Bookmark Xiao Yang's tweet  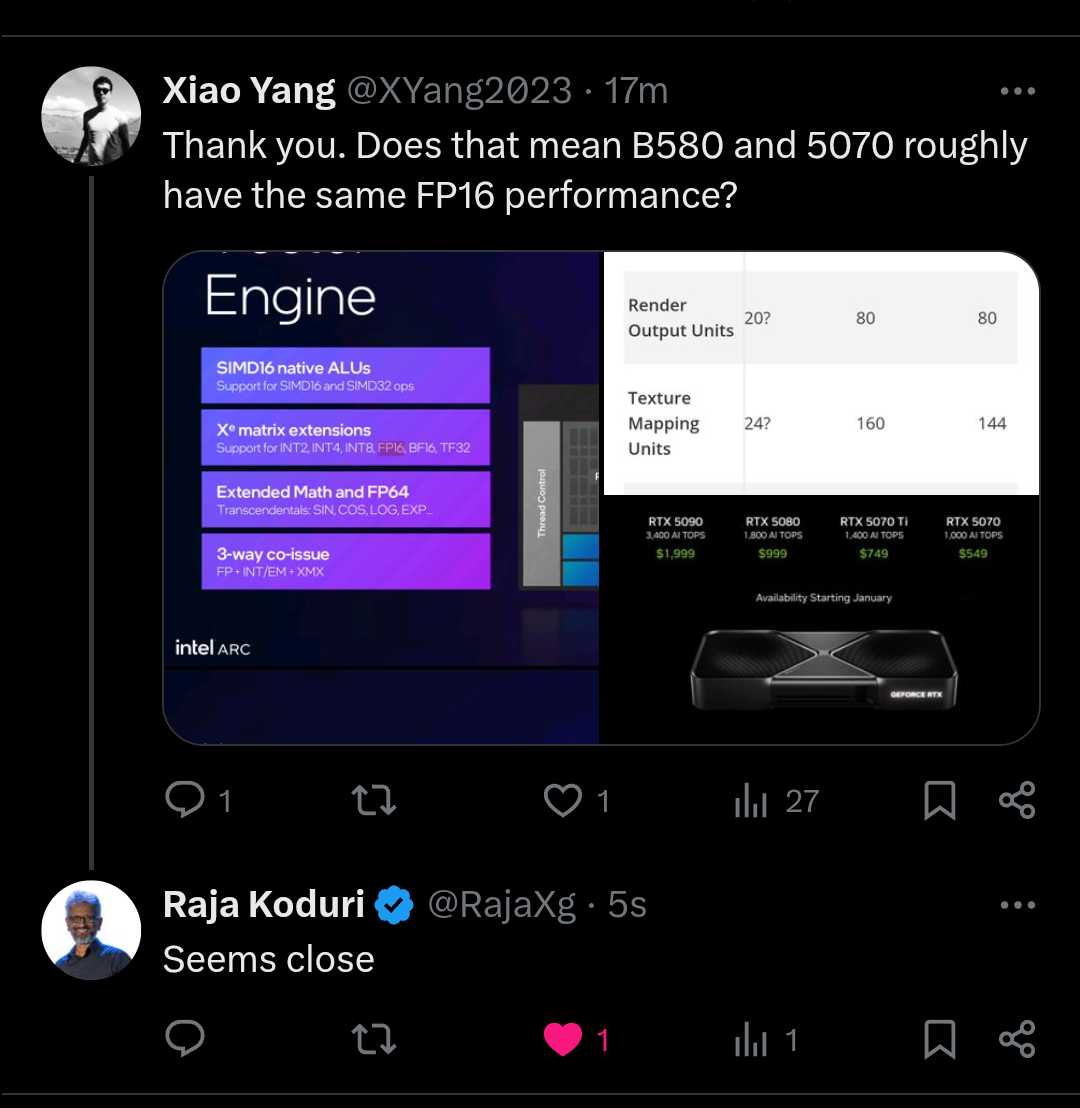939,800
